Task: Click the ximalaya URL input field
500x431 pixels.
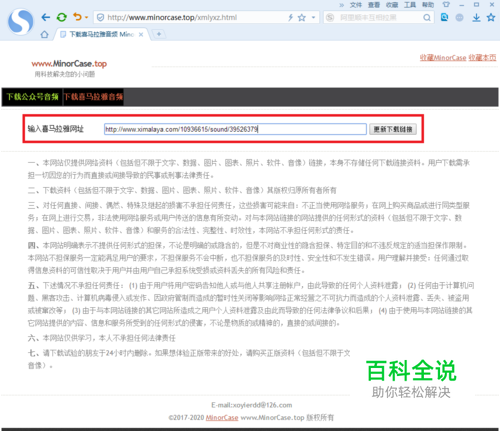Action: coord(235,129)
